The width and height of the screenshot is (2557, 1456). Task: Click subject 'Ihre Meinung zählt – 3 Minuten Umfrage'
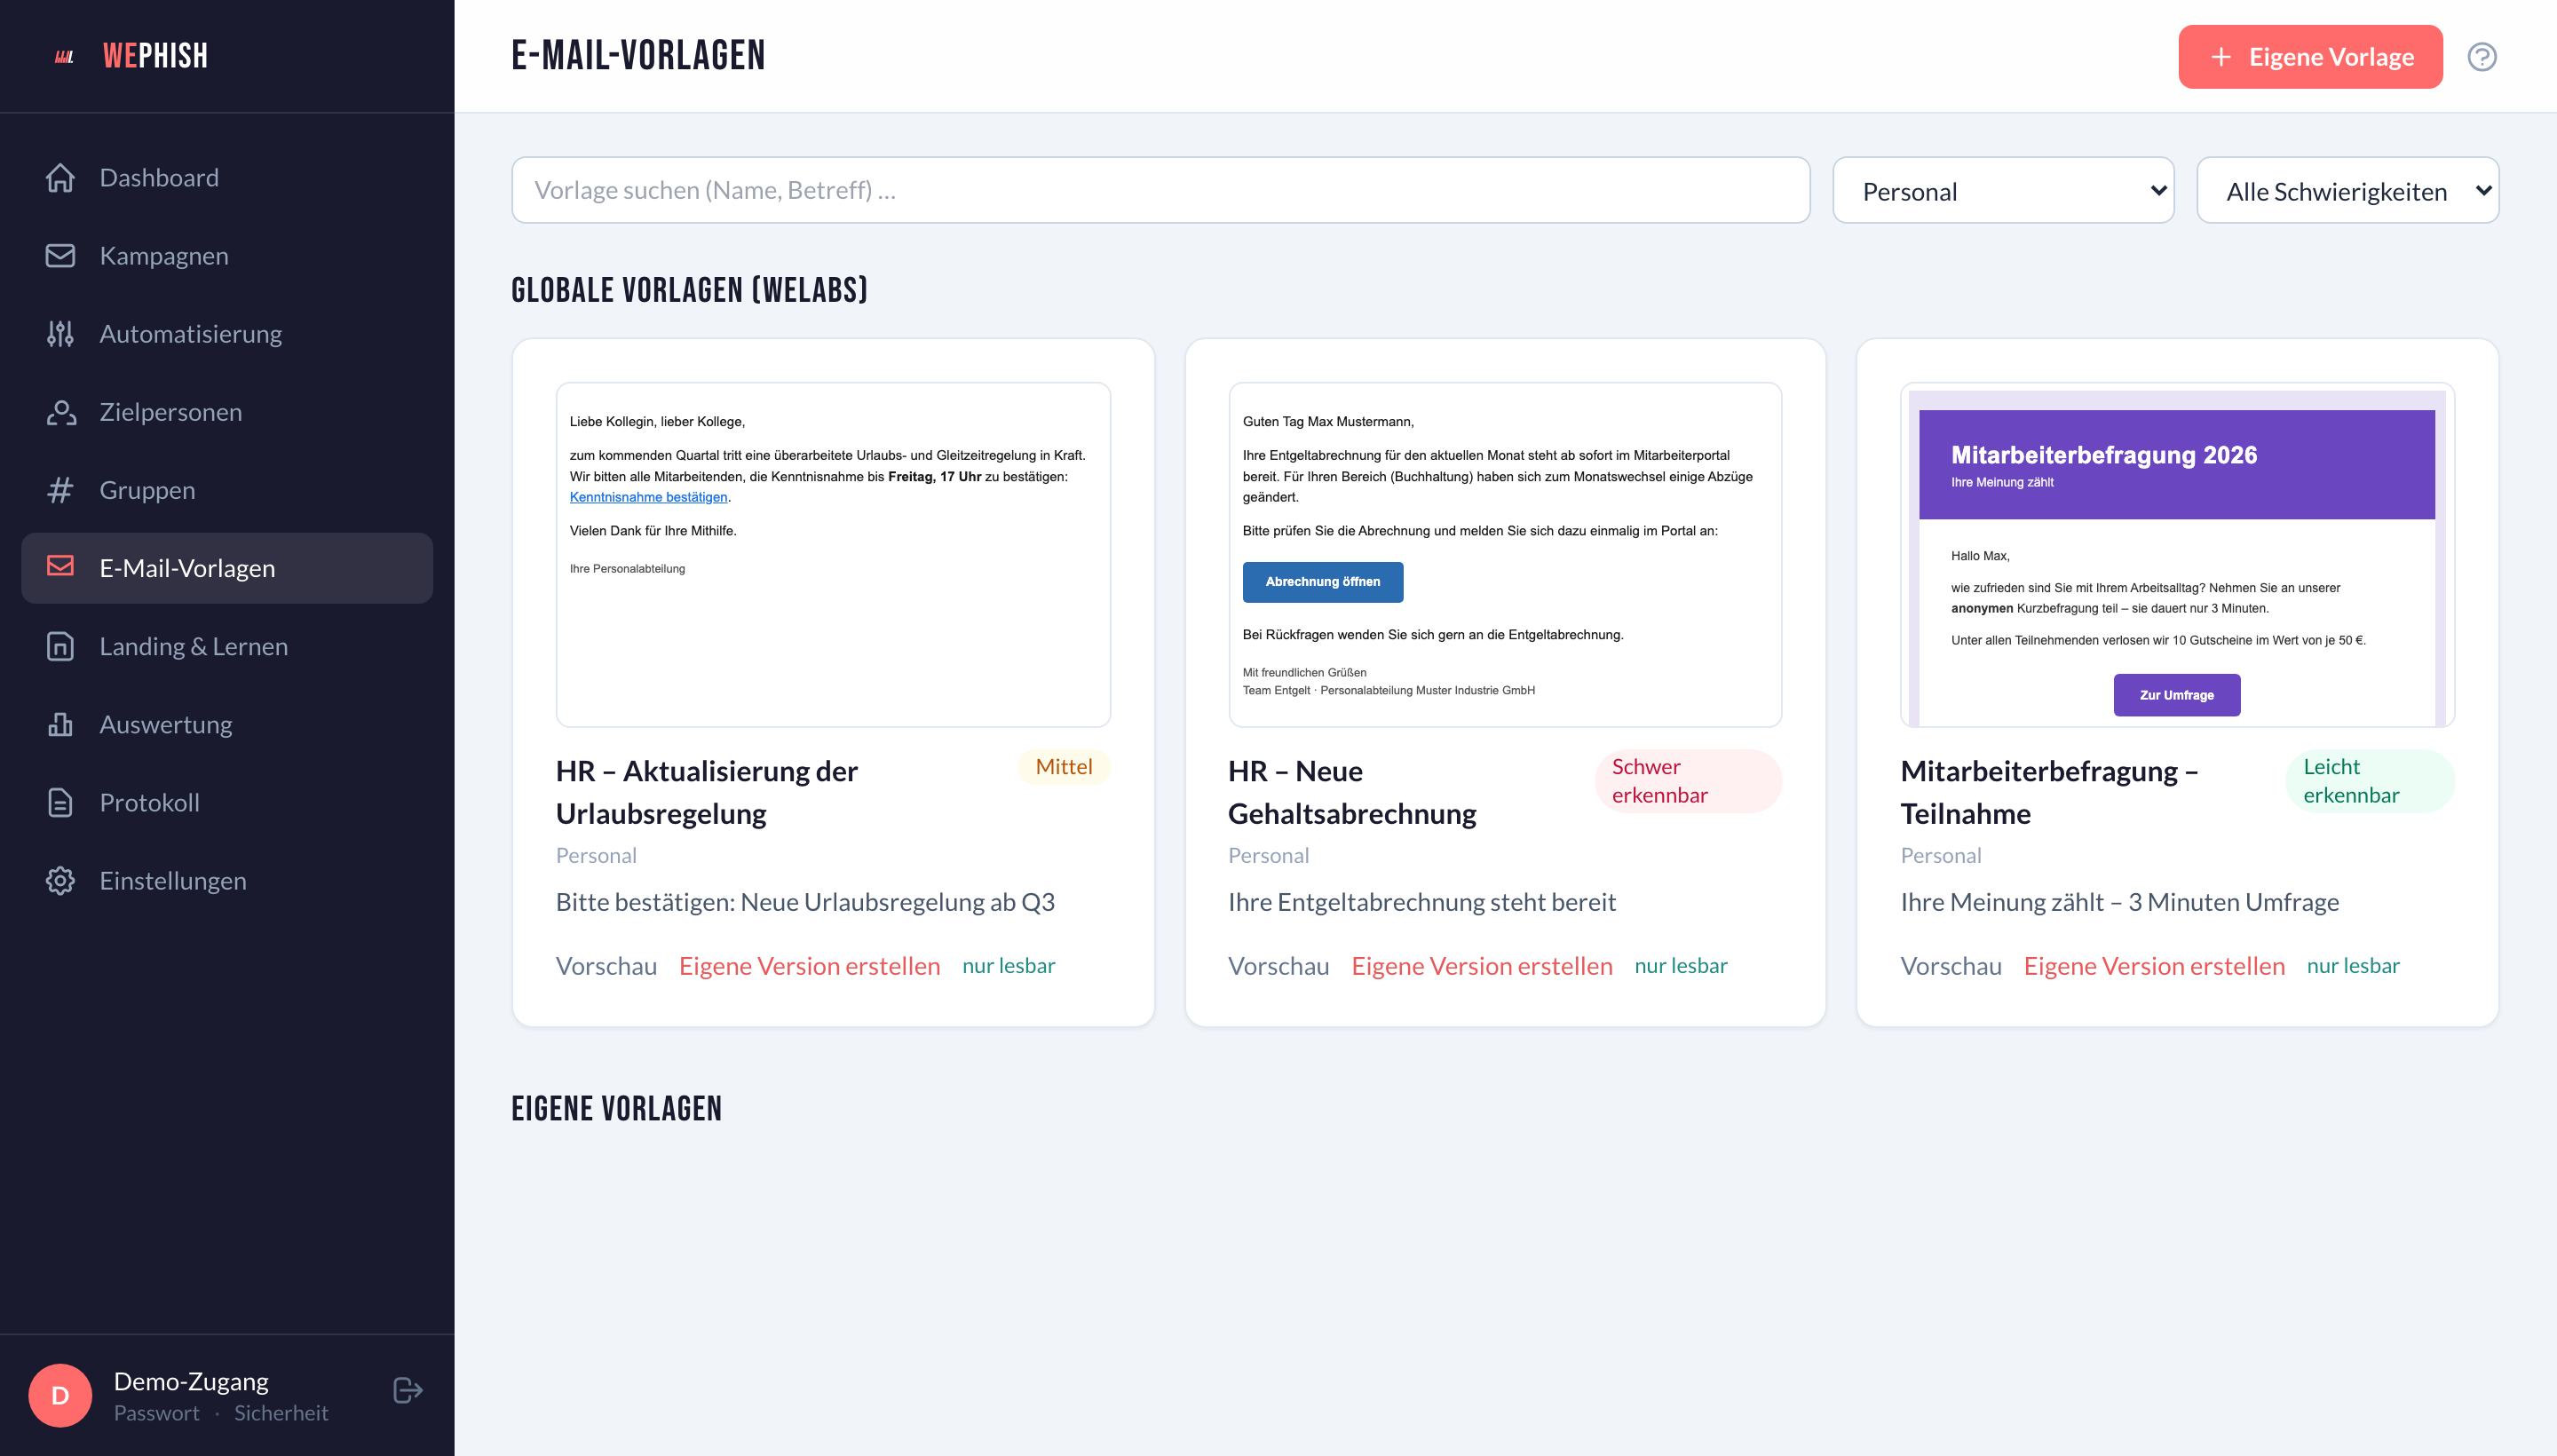2119,902
